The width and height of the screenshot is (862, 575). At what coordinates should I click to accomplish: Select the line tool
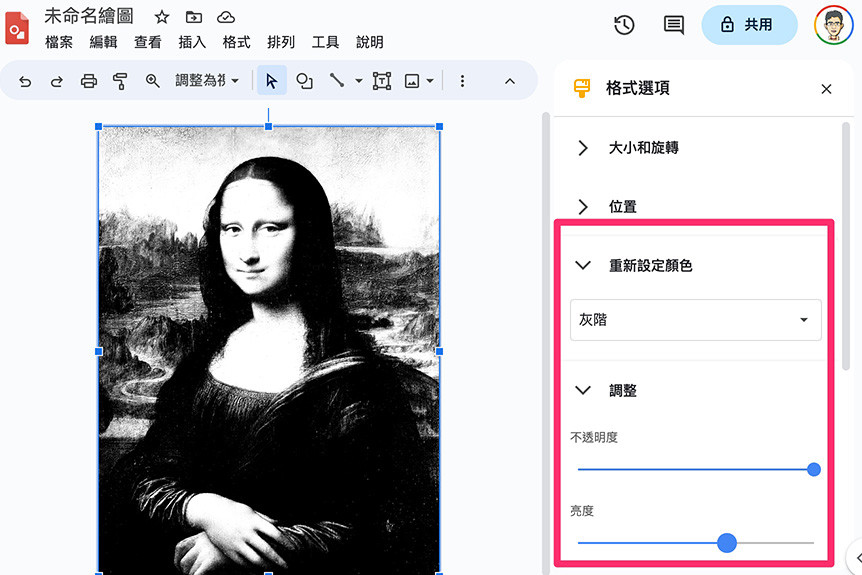pyautogui.click(x=336, y=81)
